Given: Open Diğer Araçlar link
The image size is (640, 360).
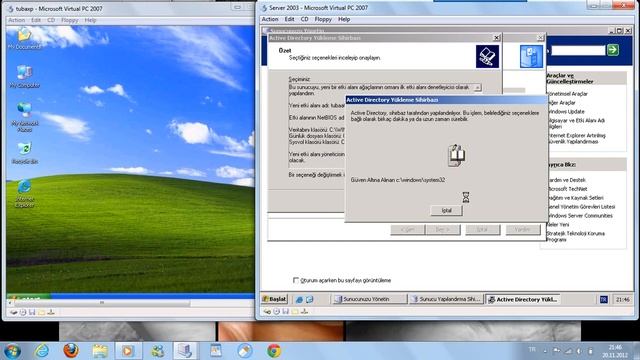Looking at the screenshot, I should (562, 103).
